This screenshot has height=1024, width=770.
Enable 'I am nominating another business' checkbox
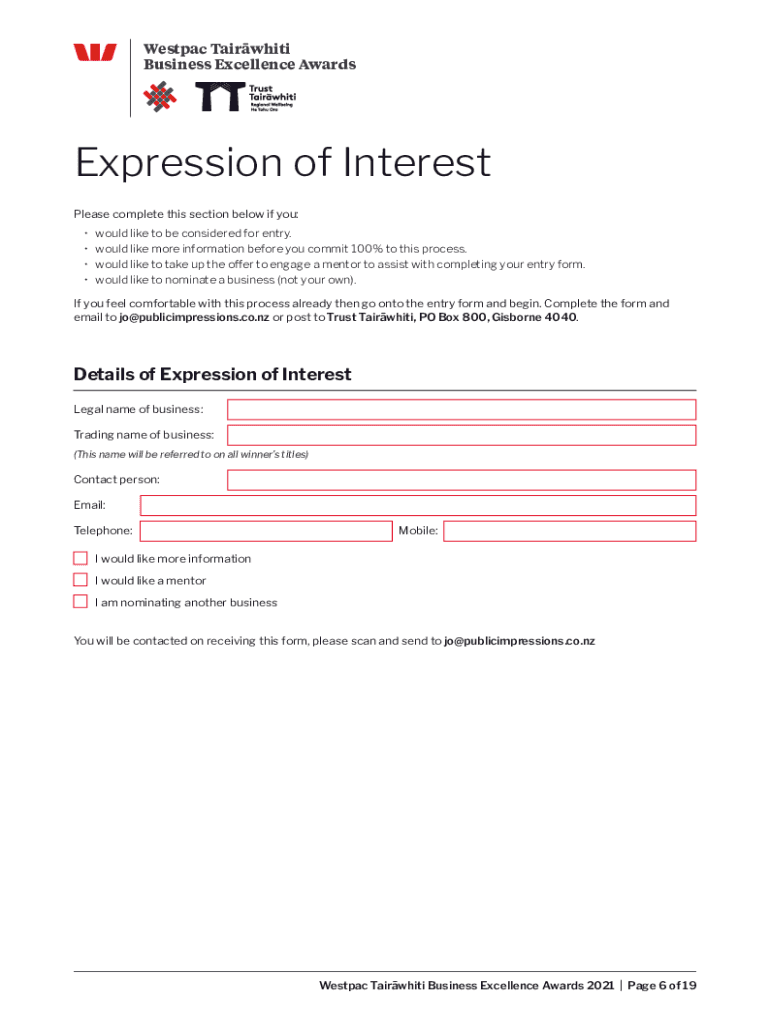coord(80,602)
